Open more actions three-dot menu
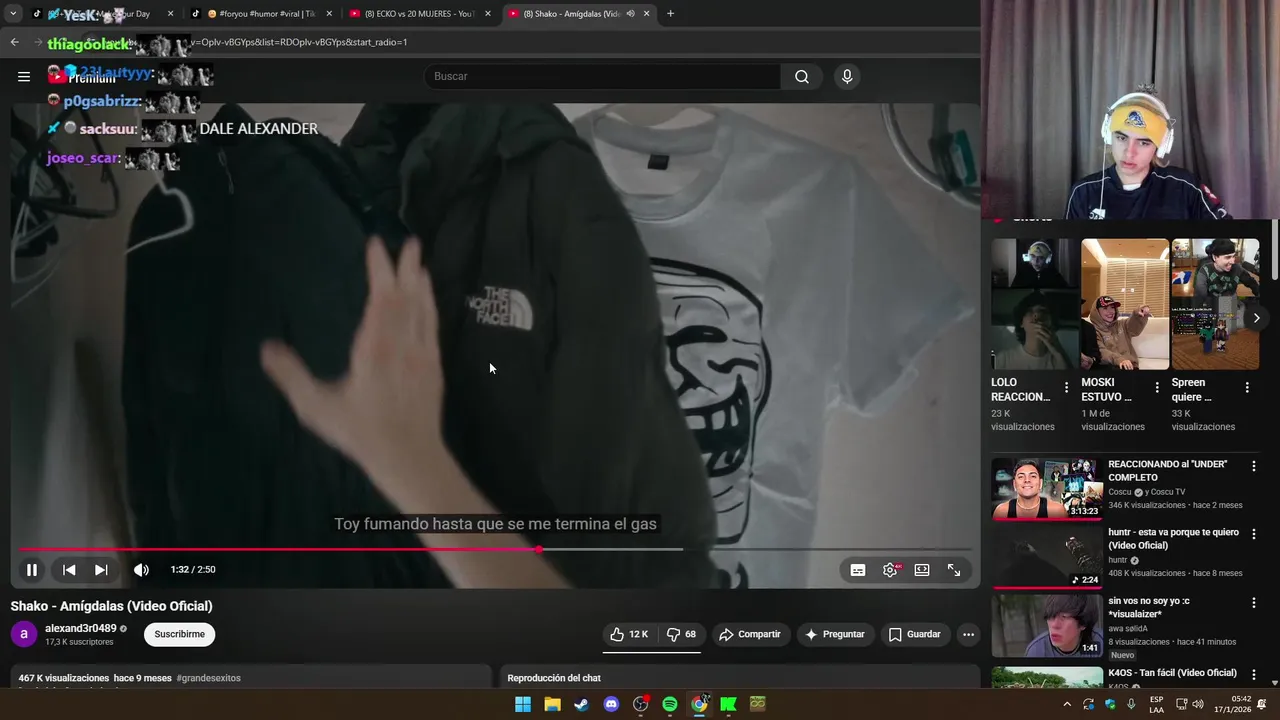1280x720 pixels. click(x=968, y=634)
